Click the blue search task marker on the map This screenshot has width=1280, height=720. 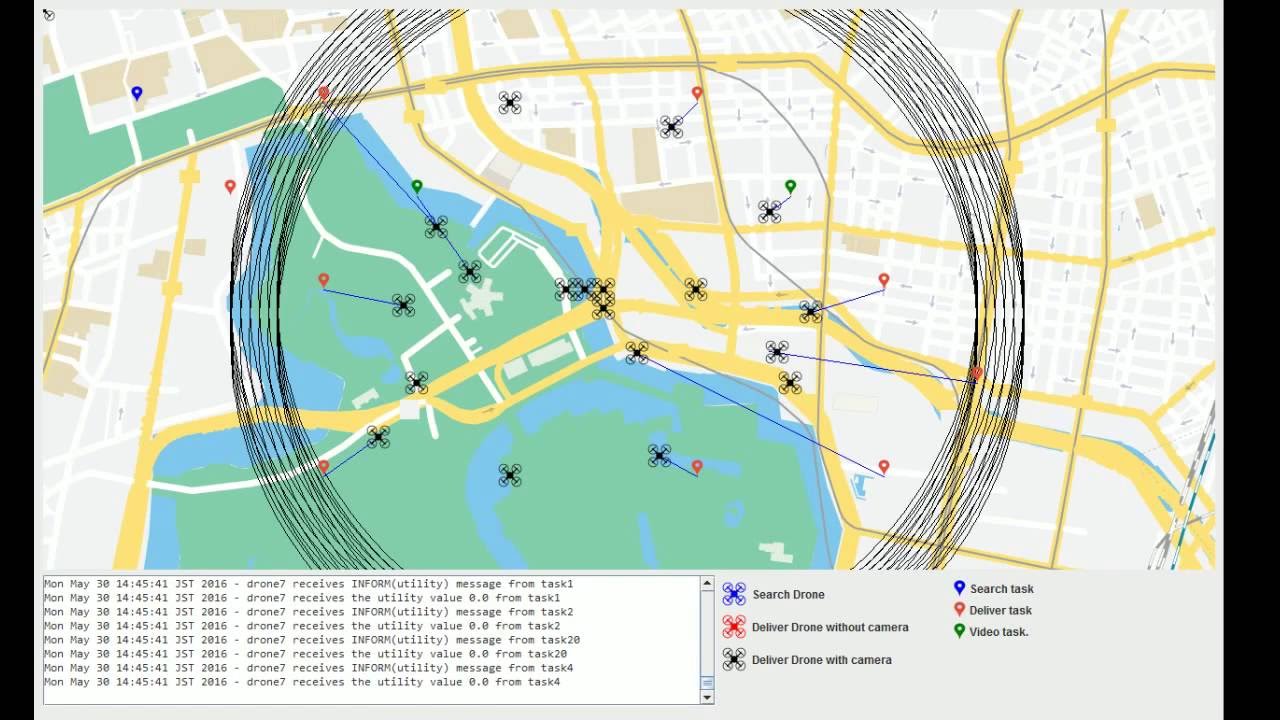coord(137,93)
